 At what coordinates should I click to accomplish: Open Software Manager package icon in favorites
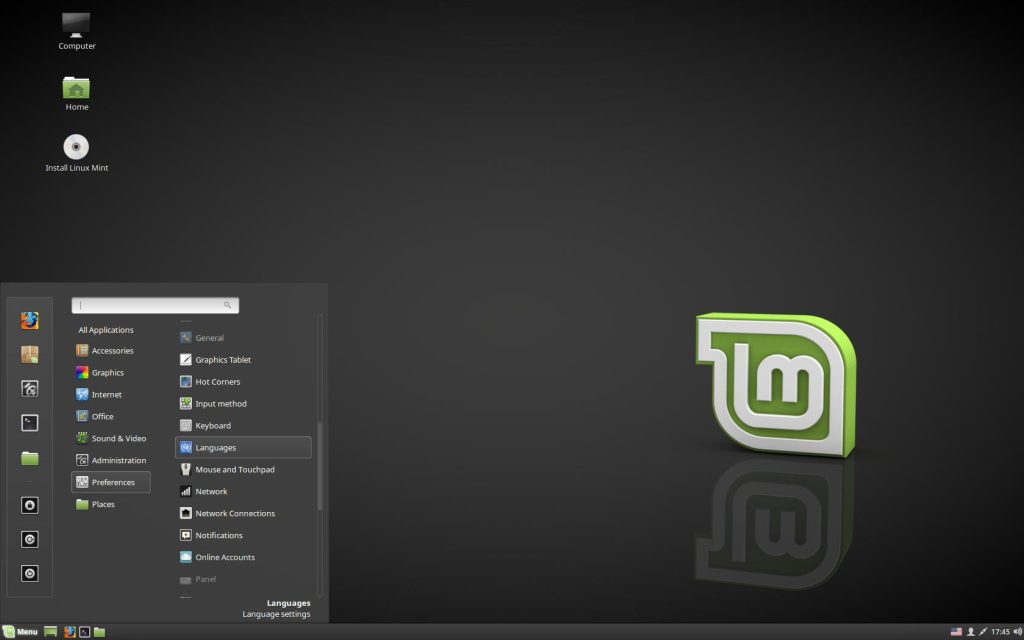(30, 354)
